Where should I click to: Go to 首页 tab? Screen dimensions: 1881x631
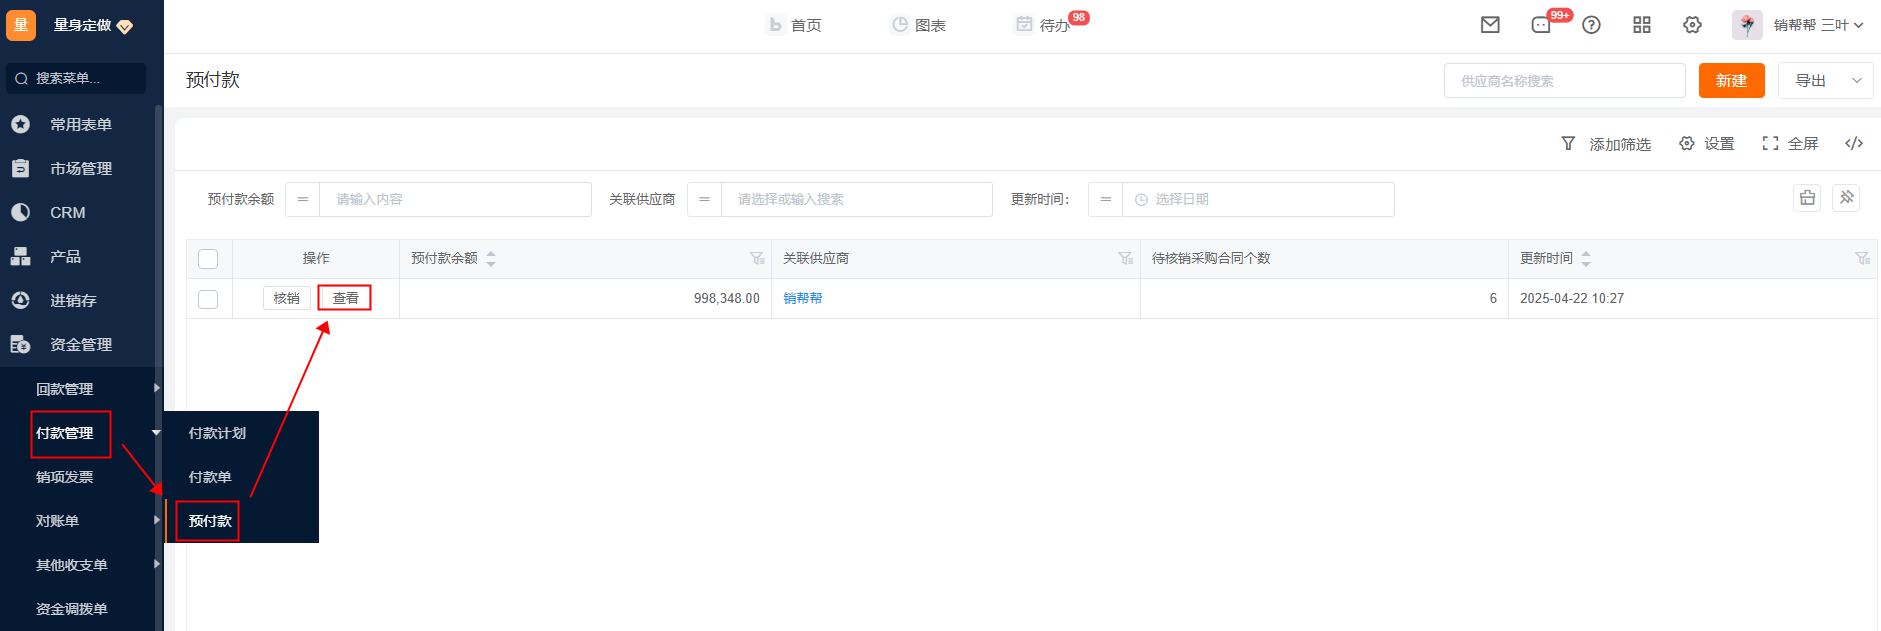pos(795,25)
